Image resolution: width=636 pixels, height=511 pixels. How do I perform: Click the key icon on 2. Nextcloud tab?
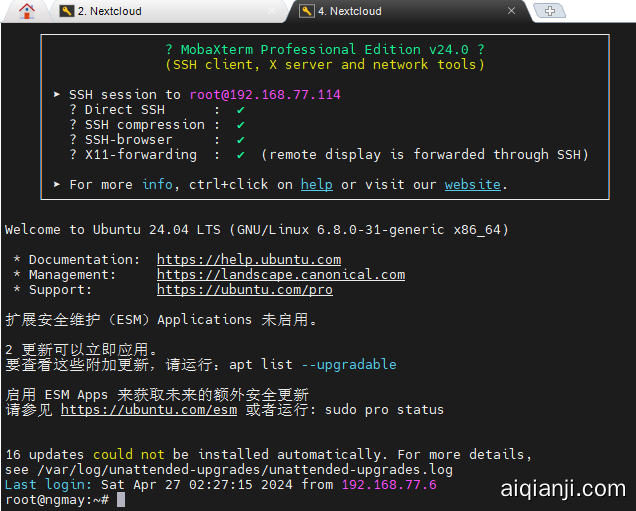[x=67, y=11]
